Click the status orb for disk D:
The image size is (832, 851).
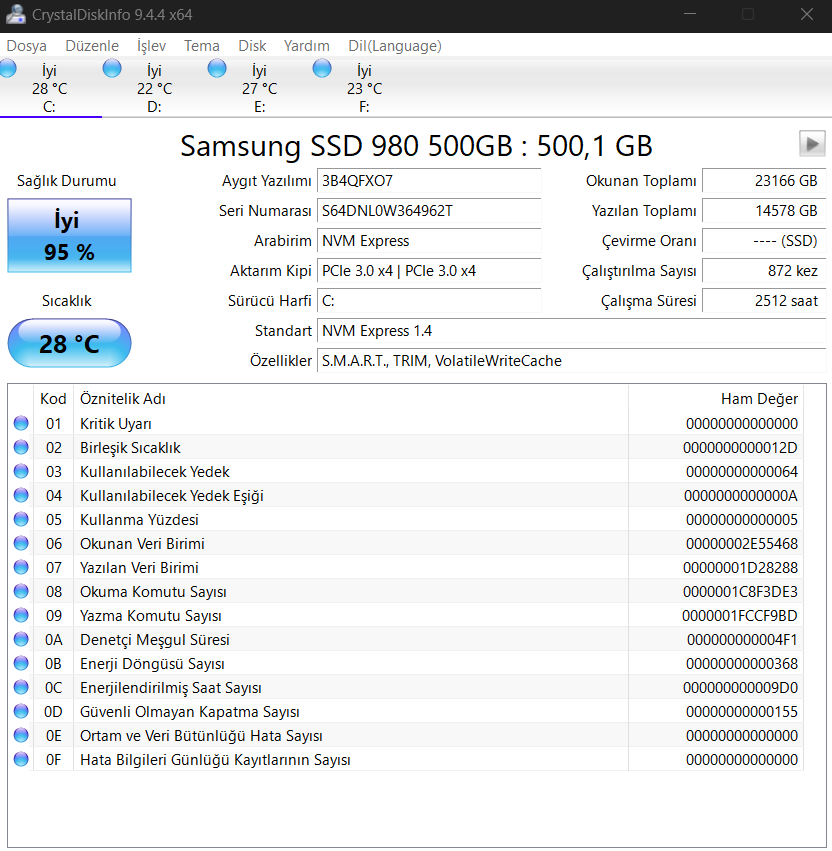(x=112, y=68)
